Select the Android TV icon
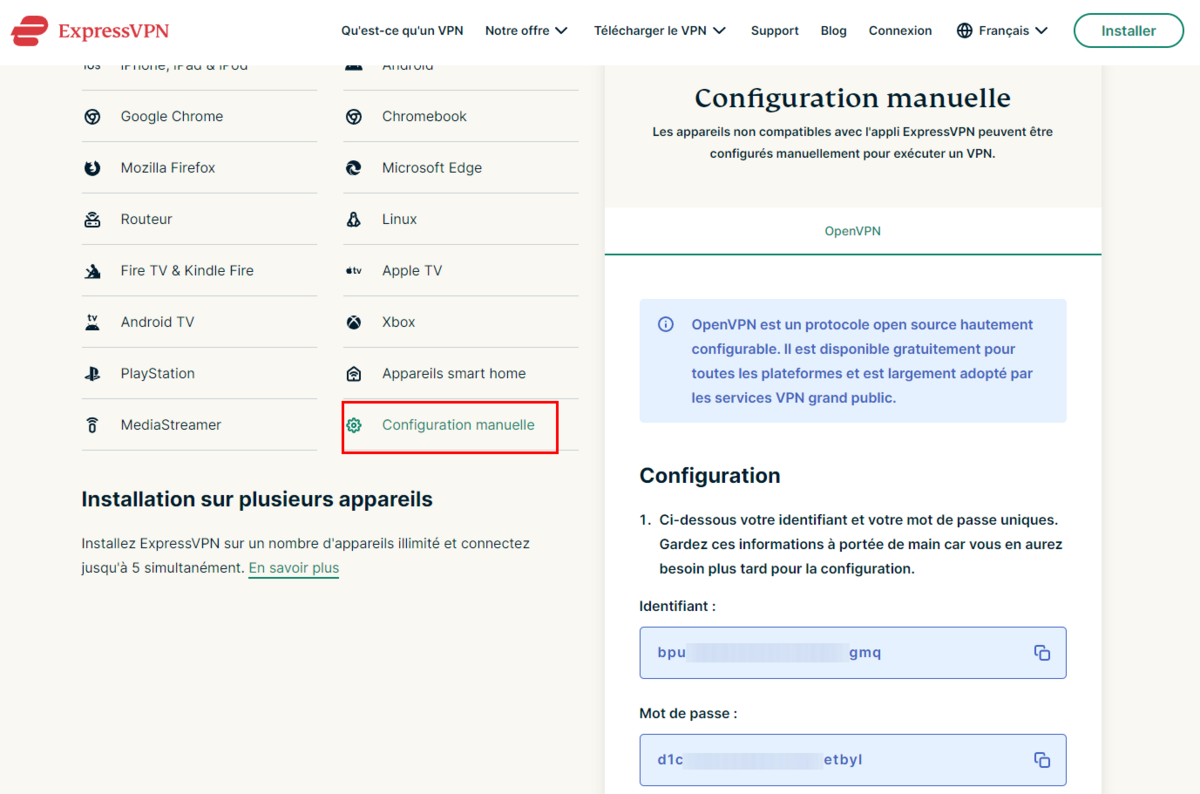Screen dimensions: 1200x794 (x=92, y=322)
